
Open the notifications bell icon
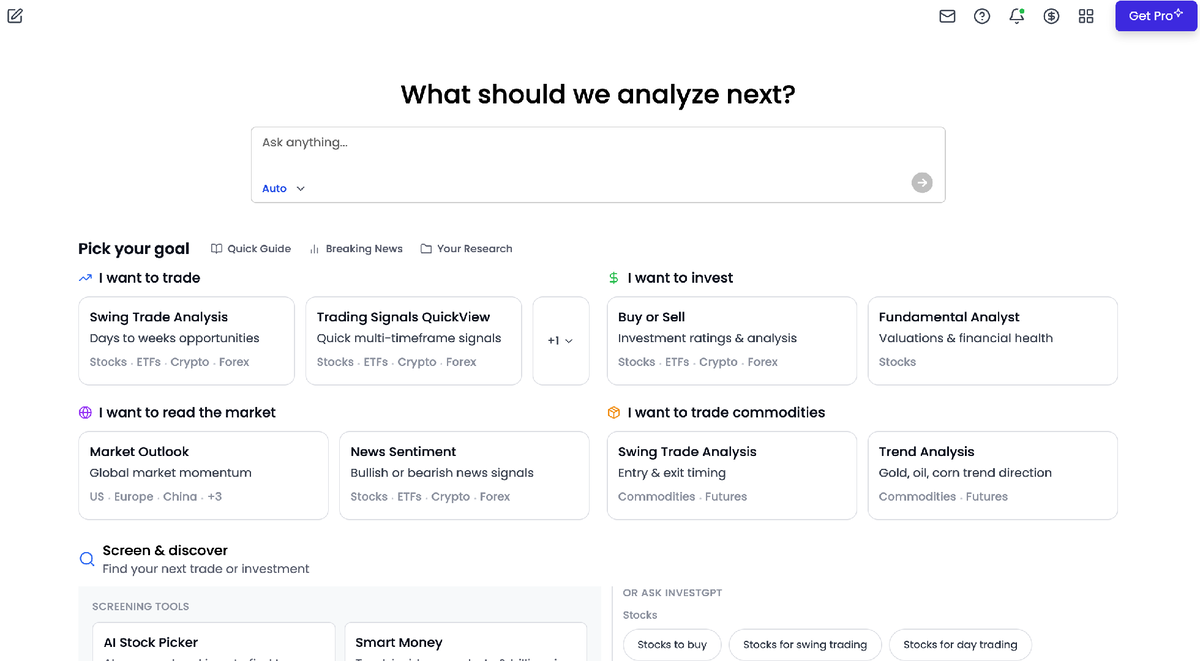pos(1016,16)
